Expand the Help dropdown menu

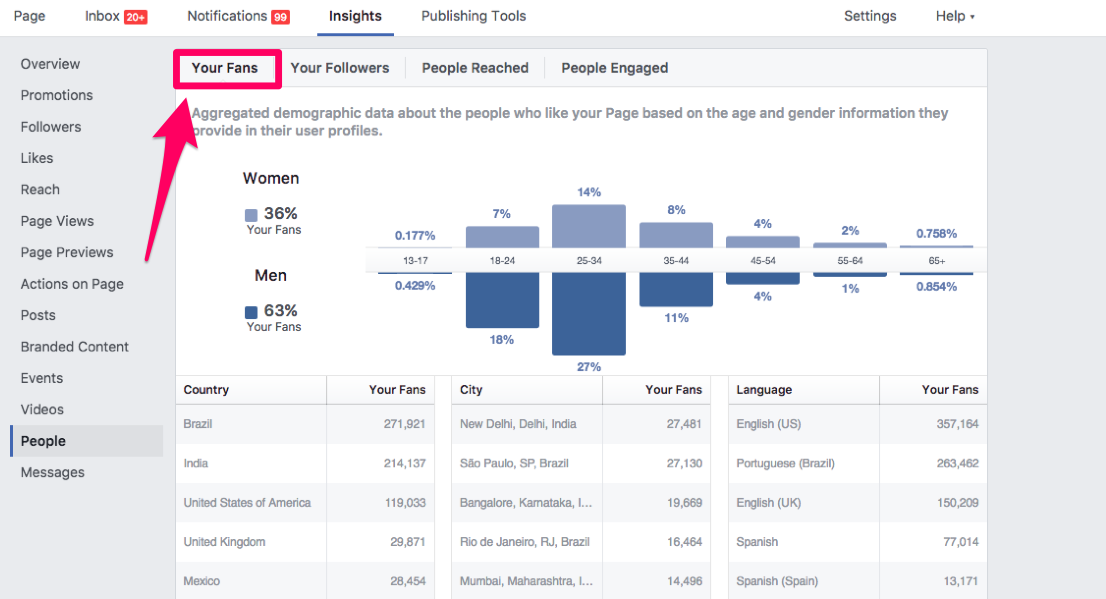[x=954, y=16]
